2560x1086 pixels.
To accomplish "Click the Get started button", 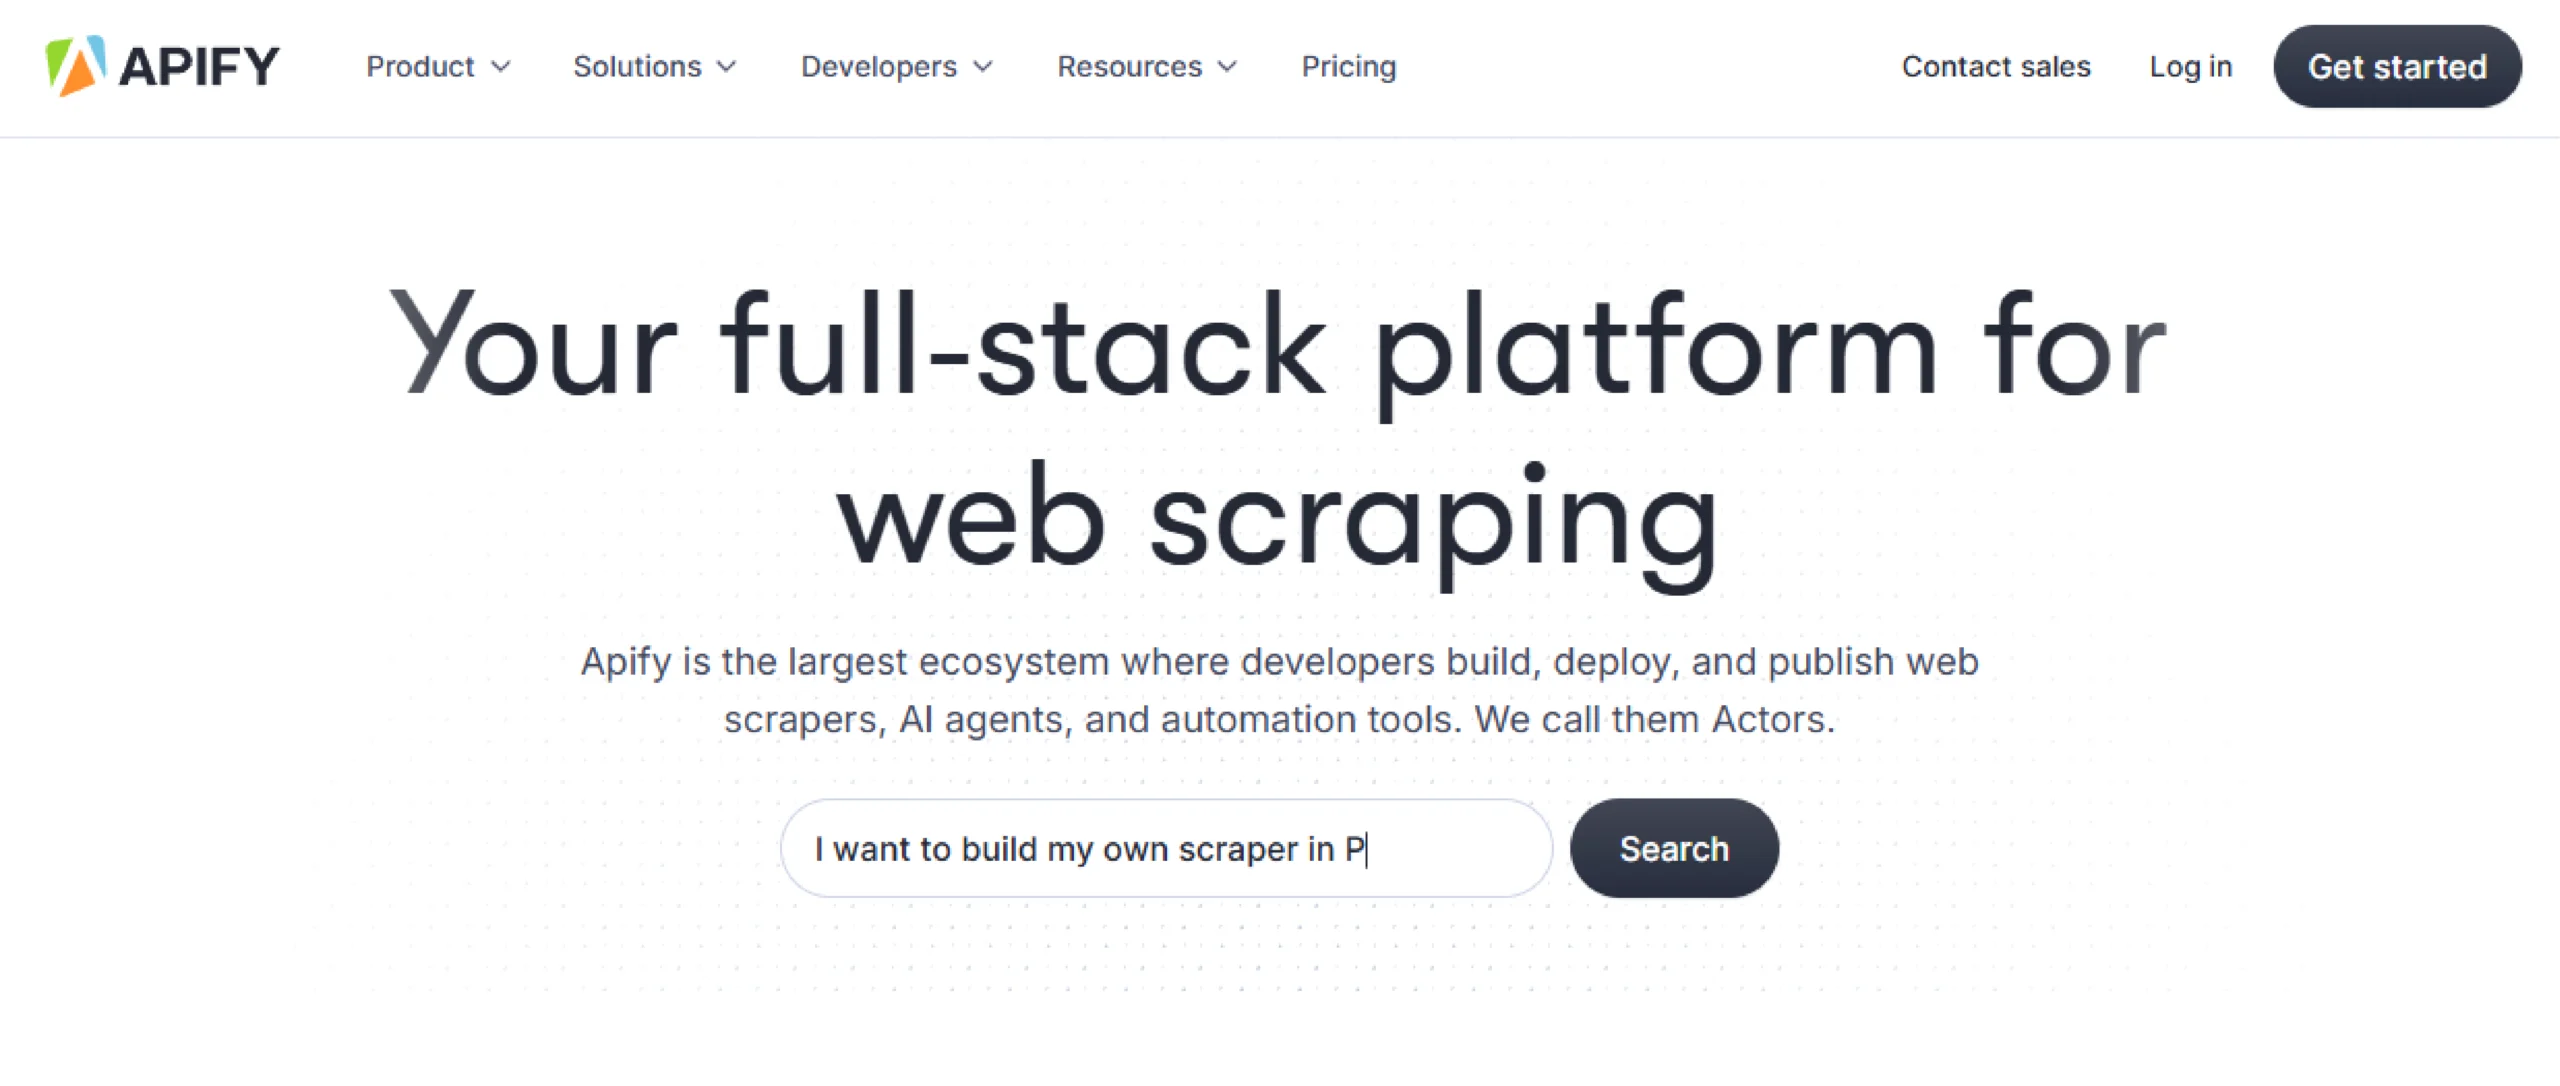I will [2398, 66].
